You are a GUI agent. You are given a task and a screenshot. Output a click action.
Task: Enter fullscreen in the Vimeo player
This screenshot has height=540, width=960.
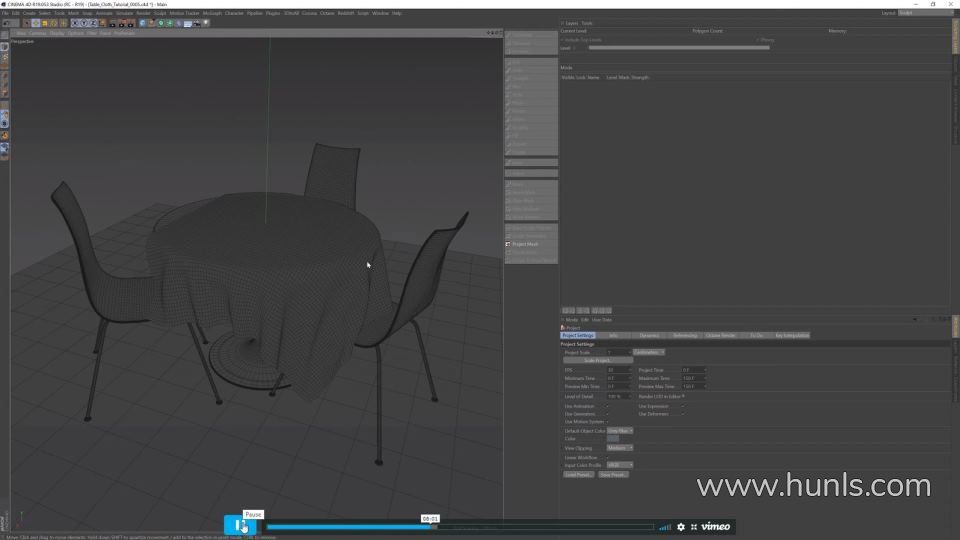[x=693, y=527]
